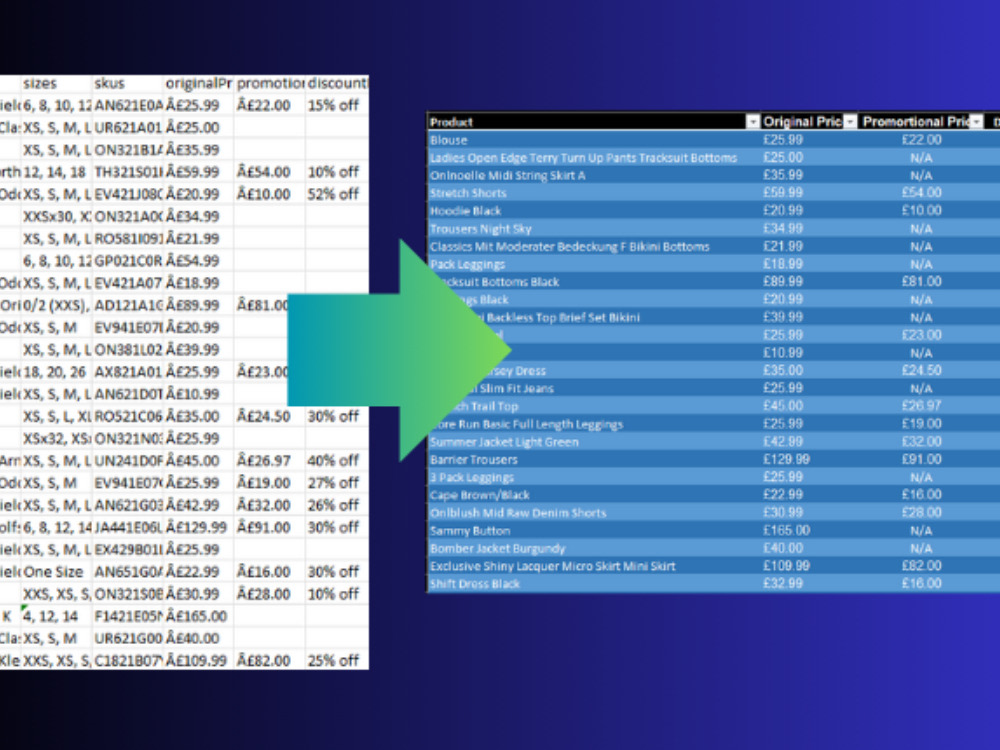Select the '3 Pack Leggings' product cell
This screenshot has width=1000, height=750.
[594, 477]
